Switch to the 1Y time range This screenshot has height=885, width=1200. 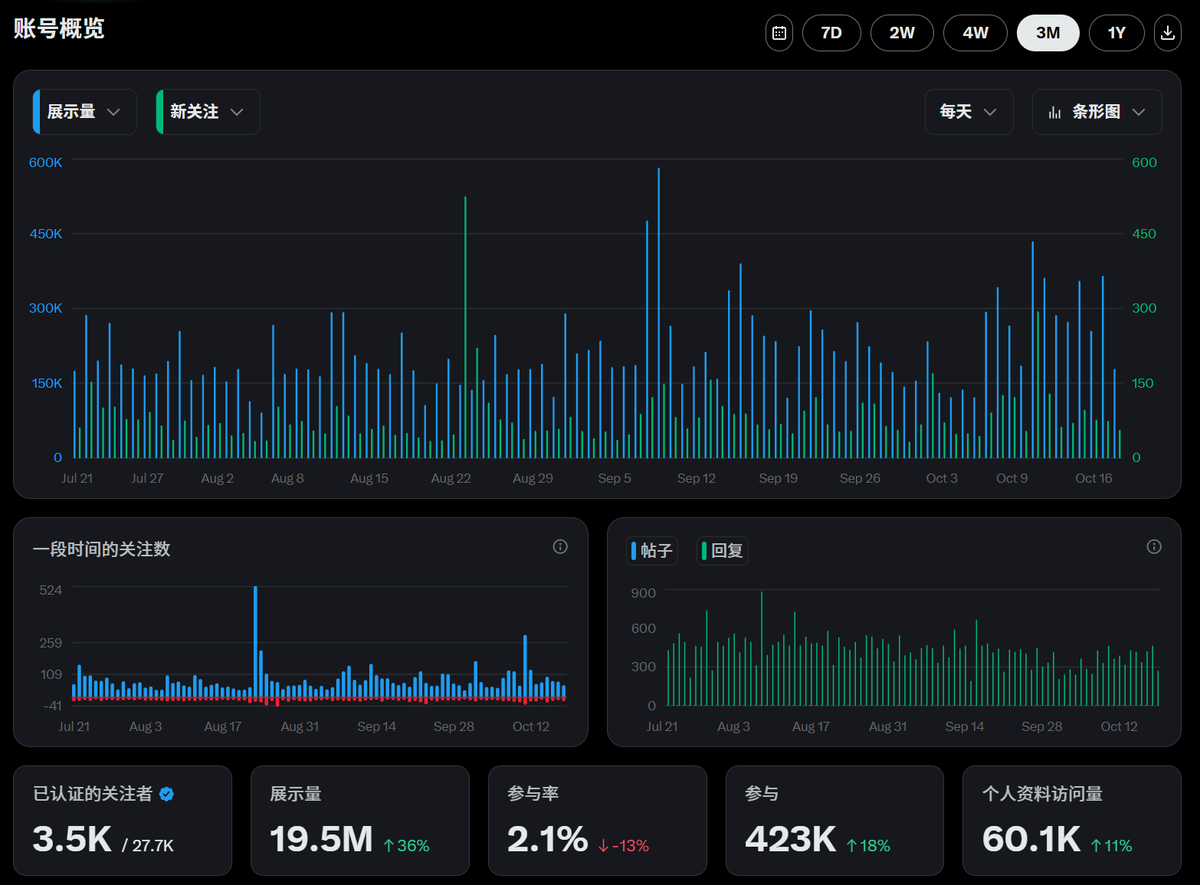[x=1116, y=33]
